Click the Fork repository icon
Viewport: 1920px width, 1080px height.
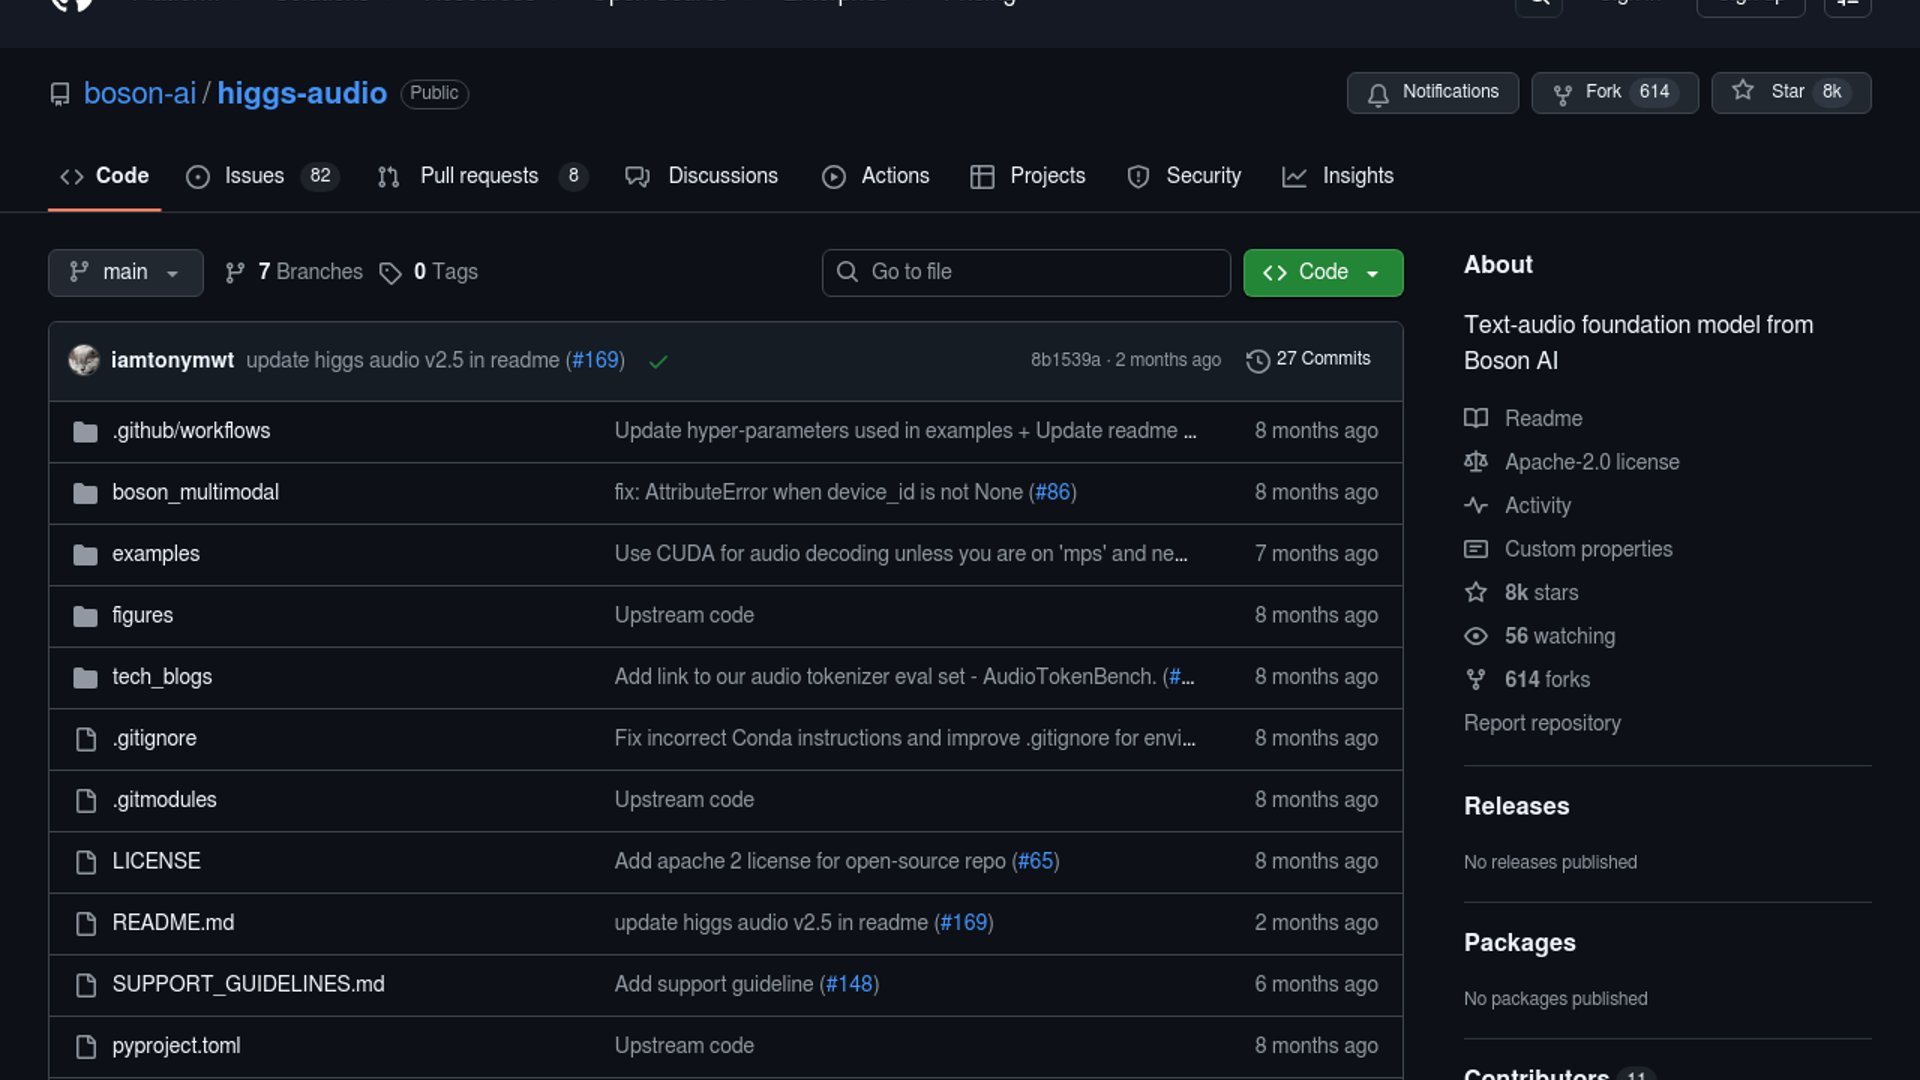point(1562,94)
